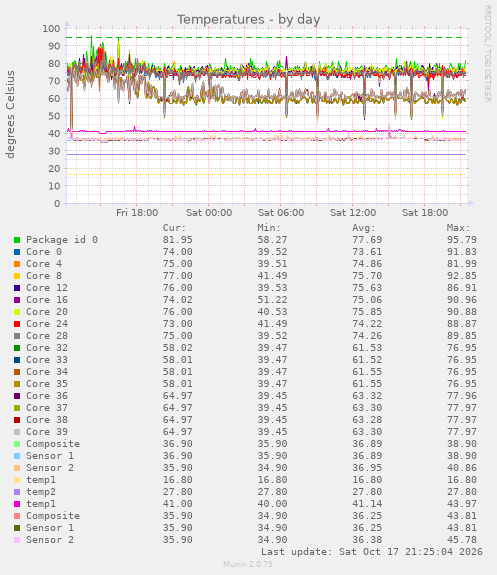Viewport: 497px width, 575px height.
Task: Click the magenta temp1 color swatch
Action: [x=17, y=504]
